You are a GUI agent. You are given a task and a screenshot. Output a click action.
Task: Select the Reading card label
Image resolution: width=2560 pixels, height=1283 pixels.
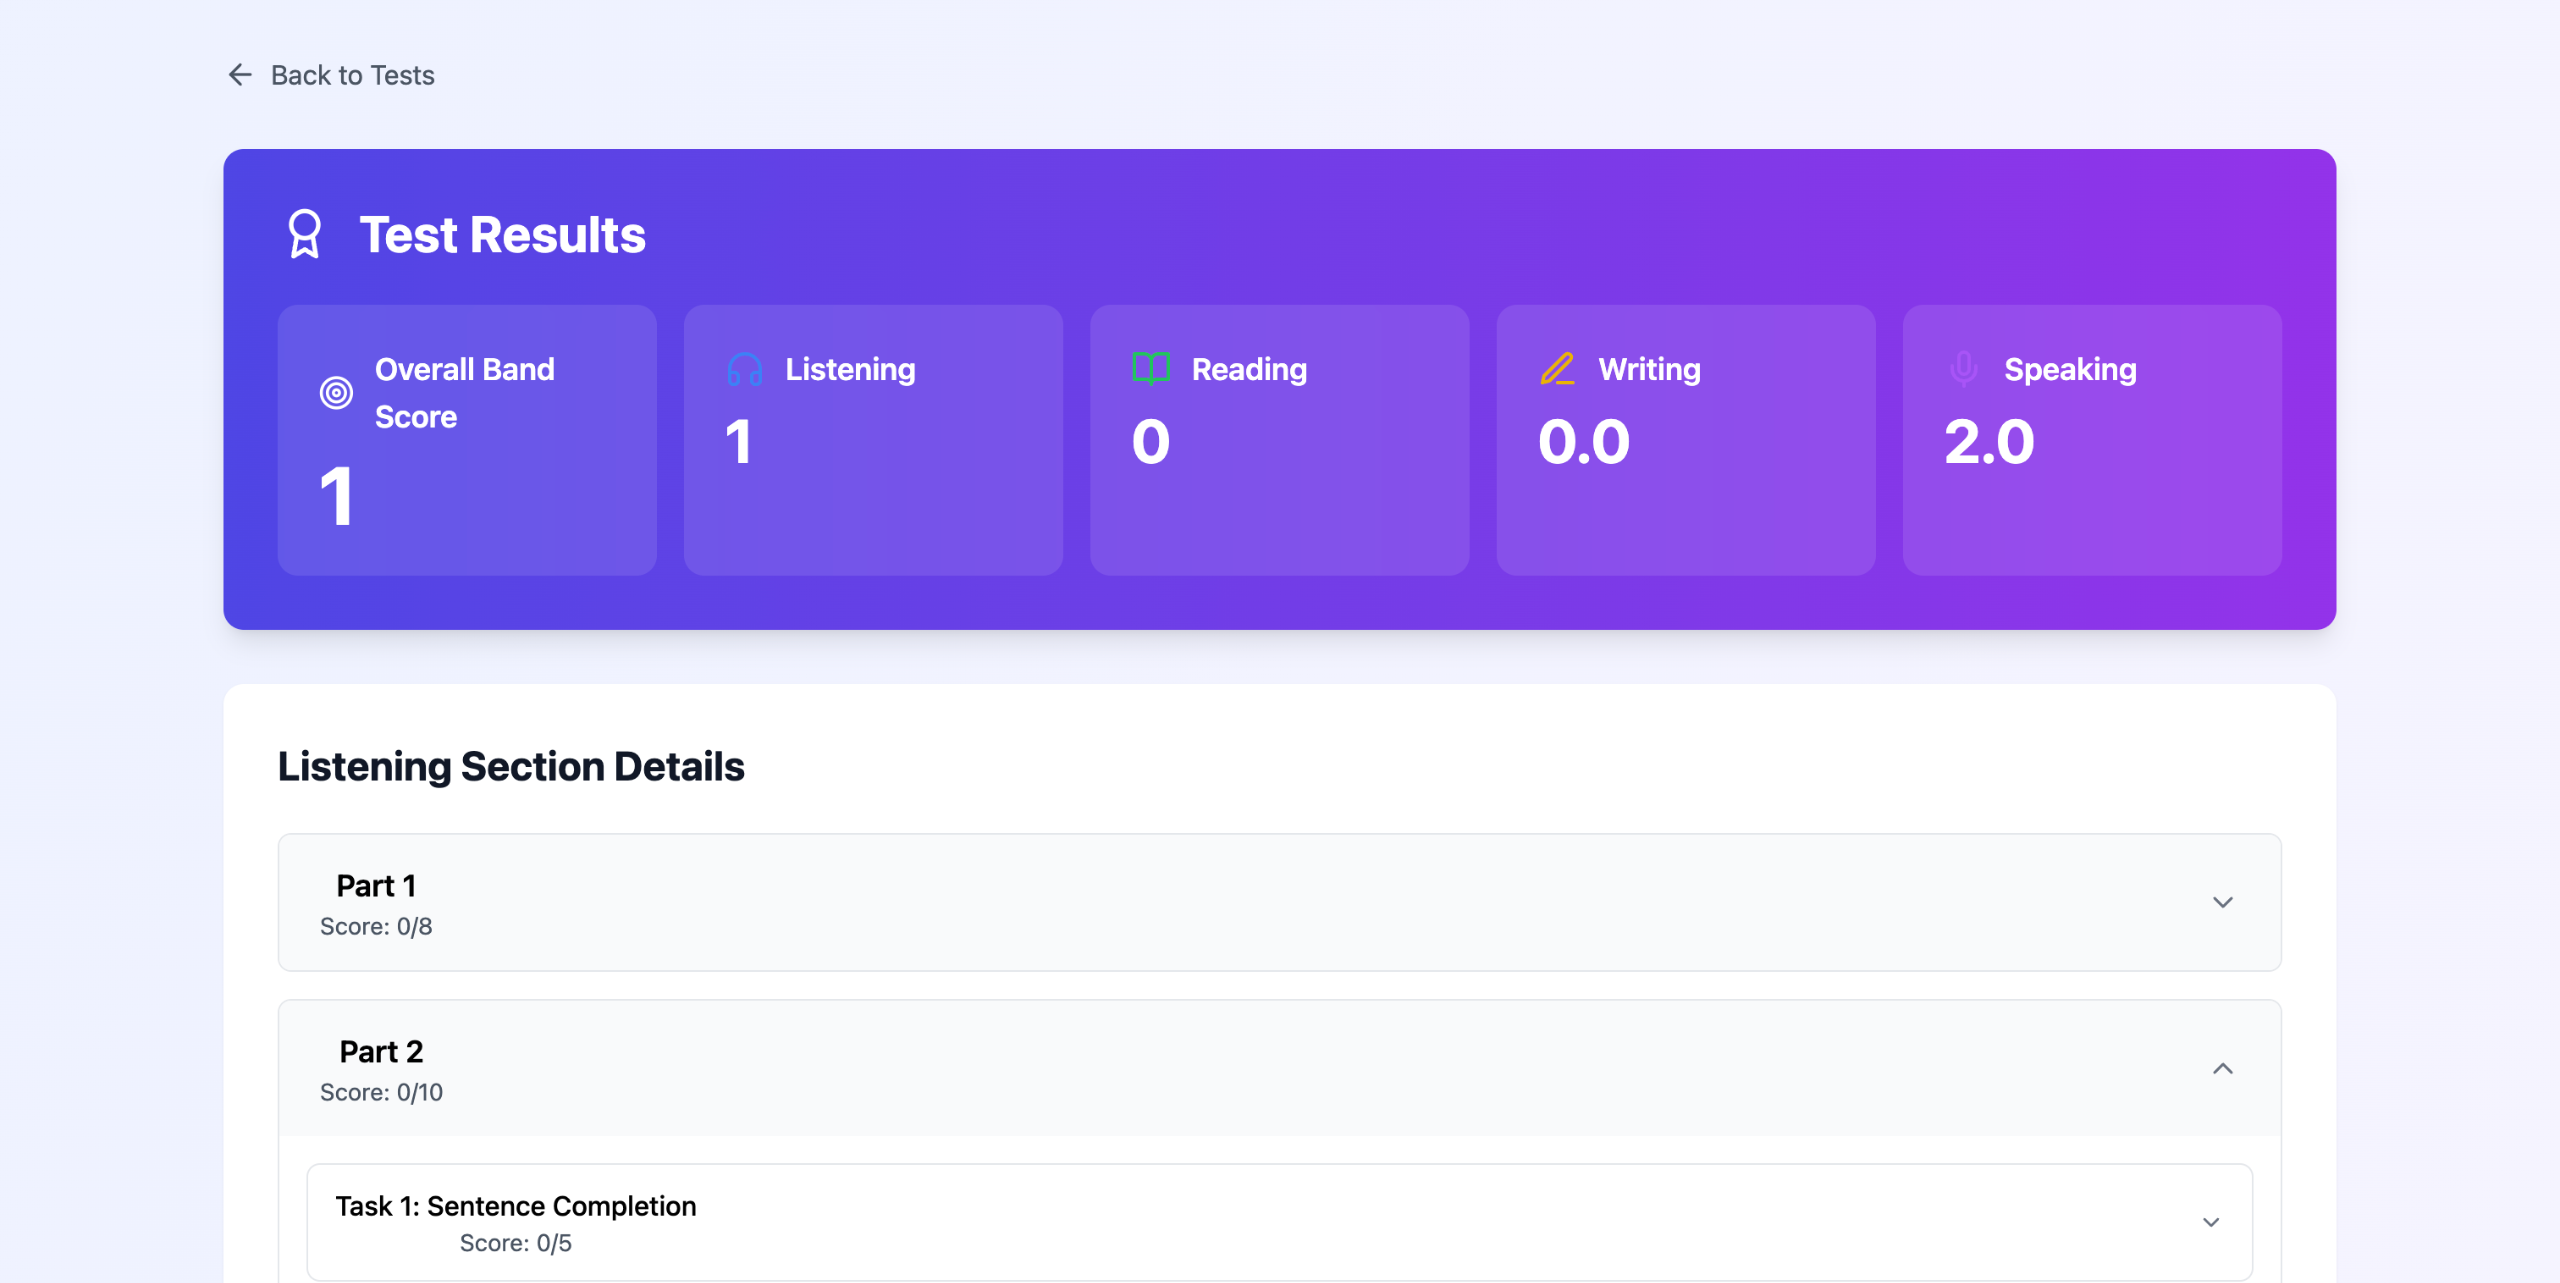1249,369
